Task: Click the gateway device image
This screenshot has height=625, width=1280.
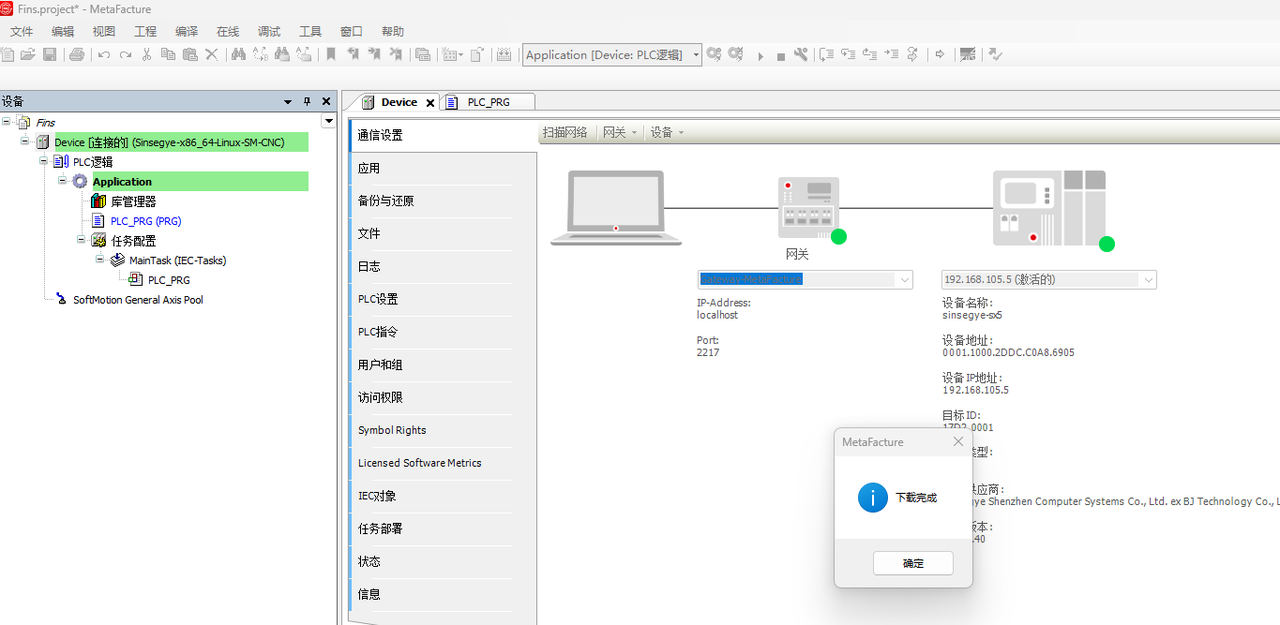Action: (809, 209)
